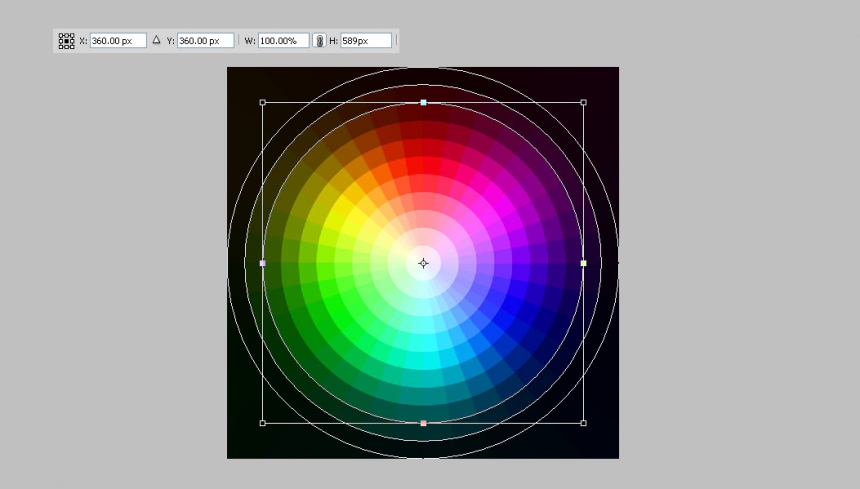The image size is (860, 489).
Task: Click the X position input field
Action: click(x=118, y=41)
